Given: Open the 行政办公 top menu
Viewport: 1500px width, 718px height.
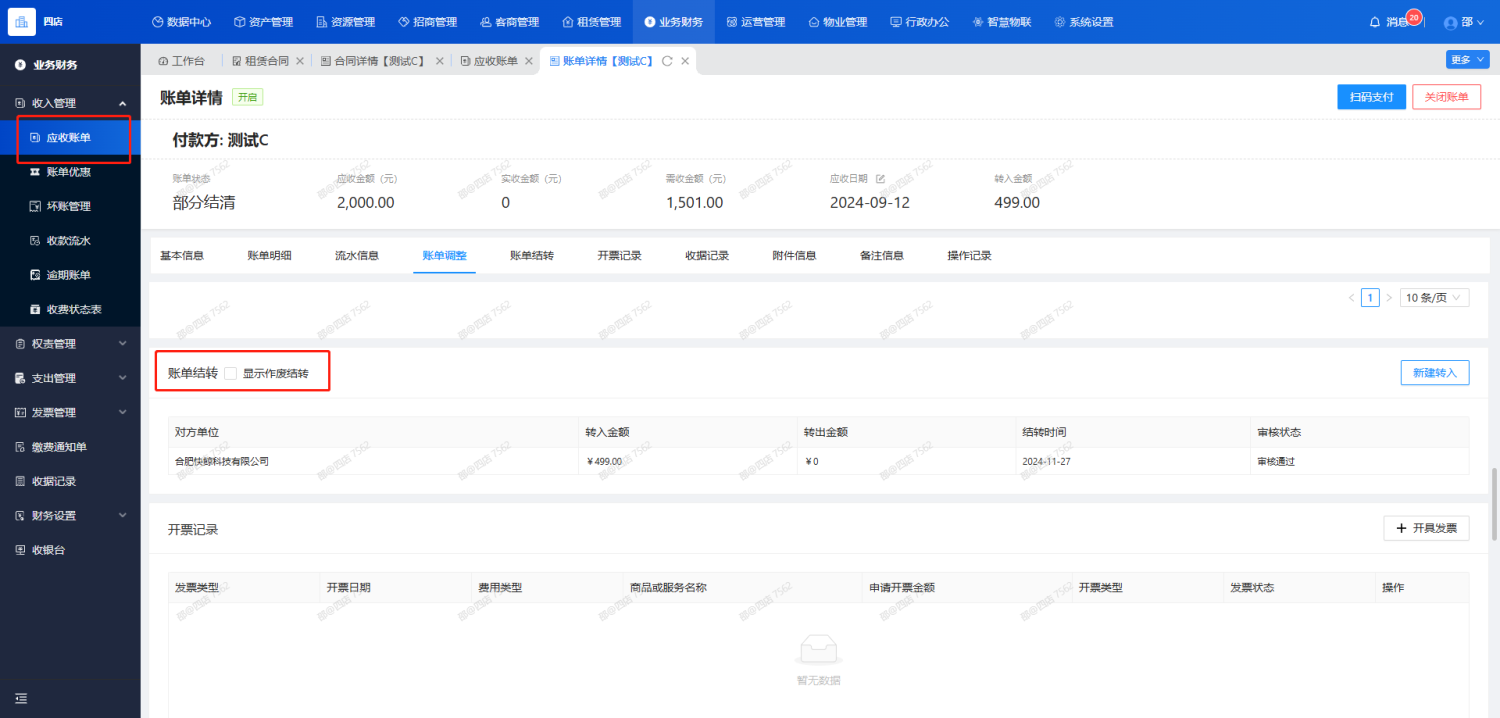Looking at the screenshot, I should (919, 22).
